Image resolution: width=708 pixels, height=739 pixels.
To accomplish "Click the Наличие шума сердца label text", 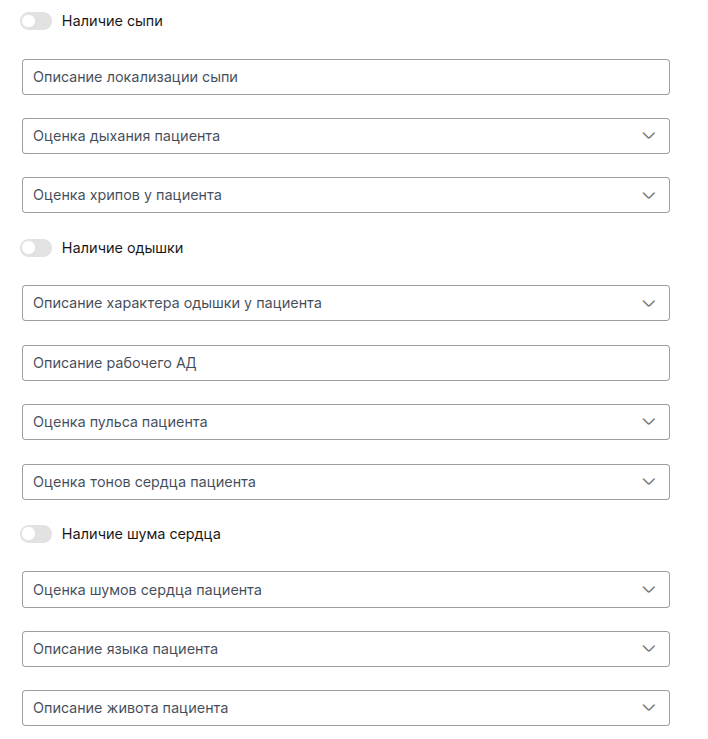I will [141, 534].
